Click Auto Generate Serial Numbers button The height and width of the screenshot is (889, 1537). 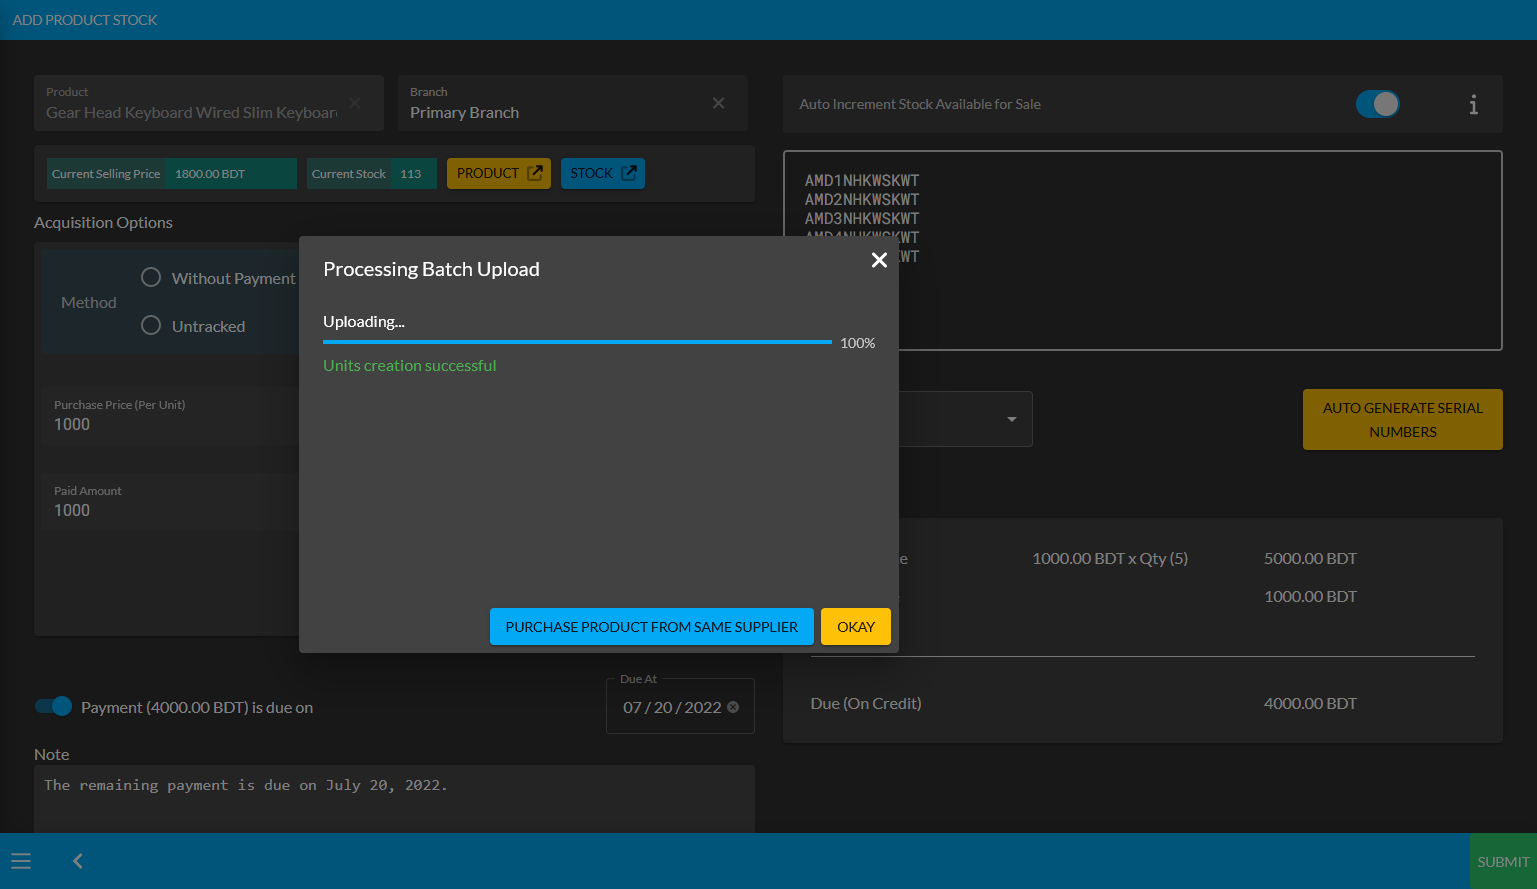(1403, 420)
